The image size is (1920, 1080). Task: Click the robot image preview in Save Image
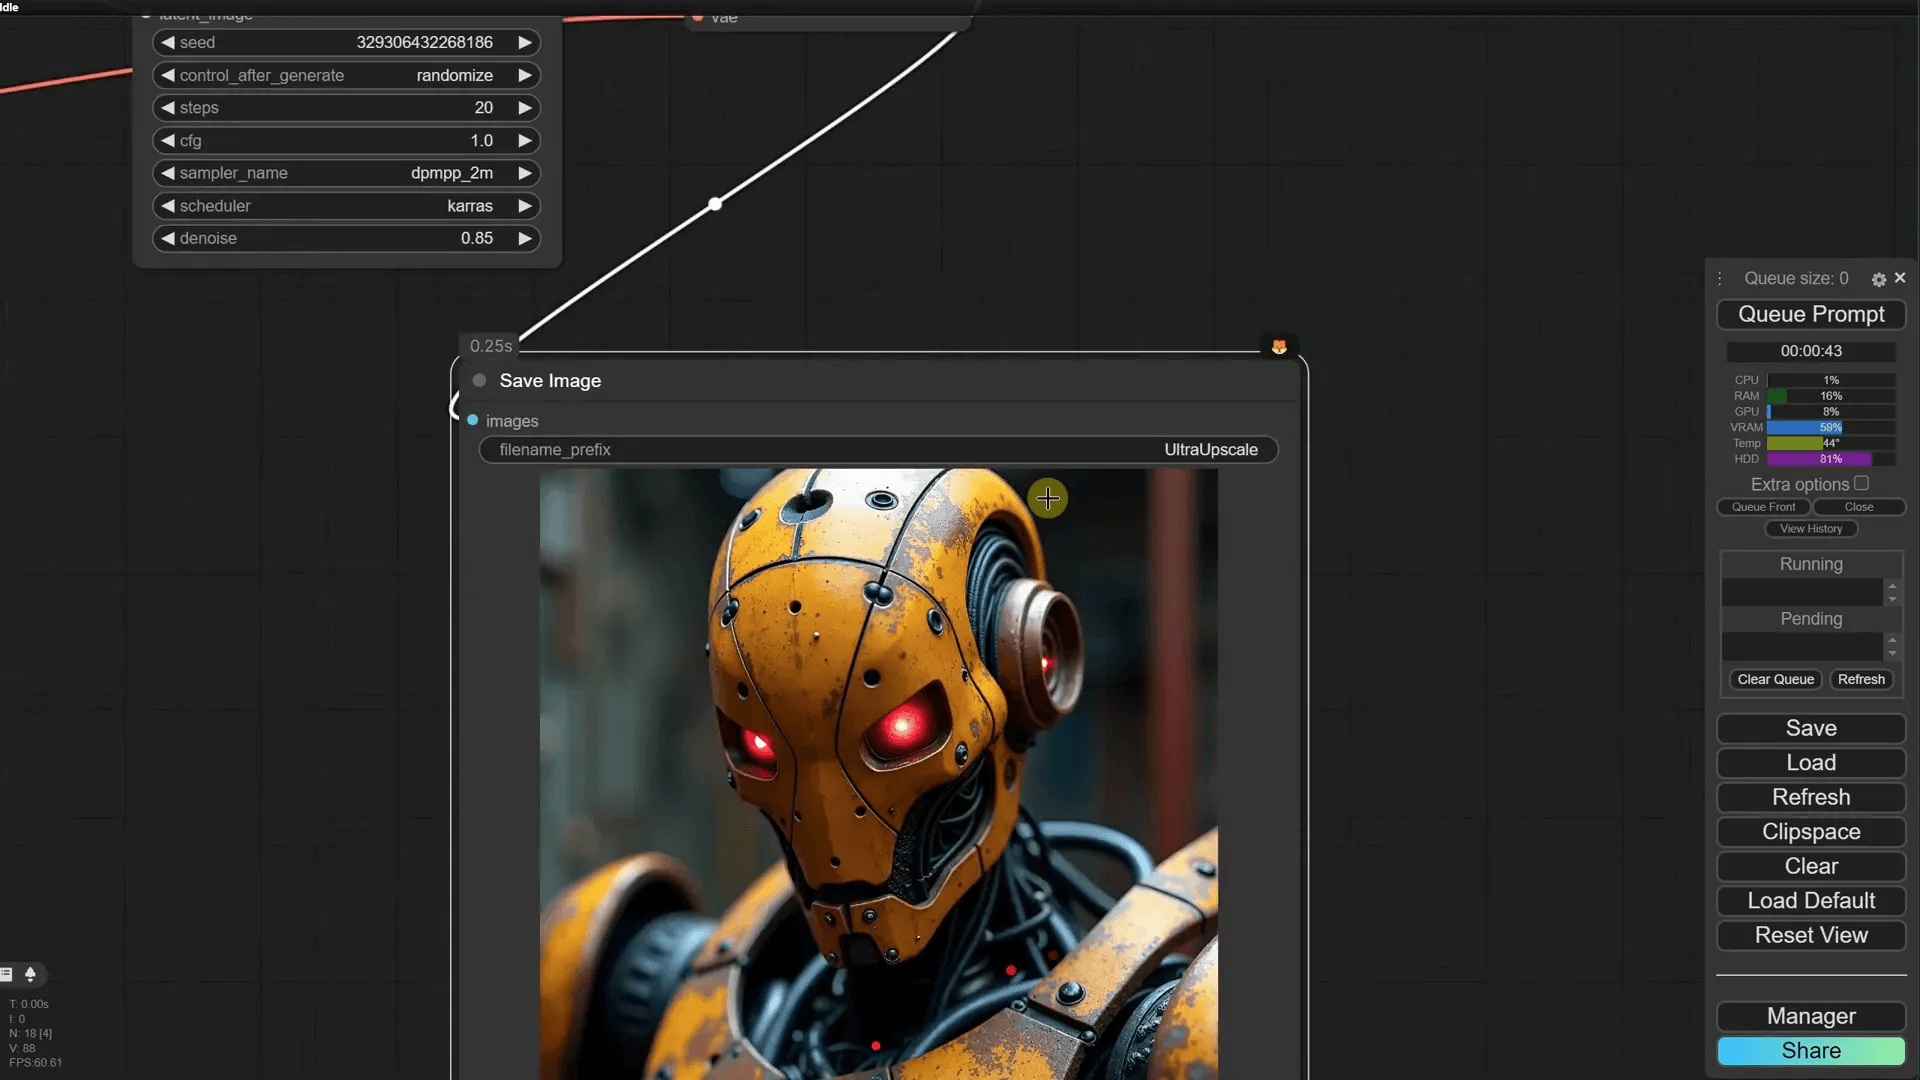(x=878, y=780)
